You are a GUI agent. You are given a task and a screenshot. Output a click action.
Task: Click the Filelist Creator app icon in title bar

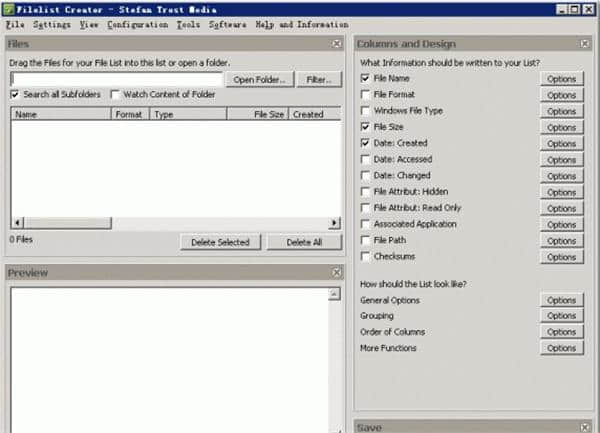click(8, 8)
